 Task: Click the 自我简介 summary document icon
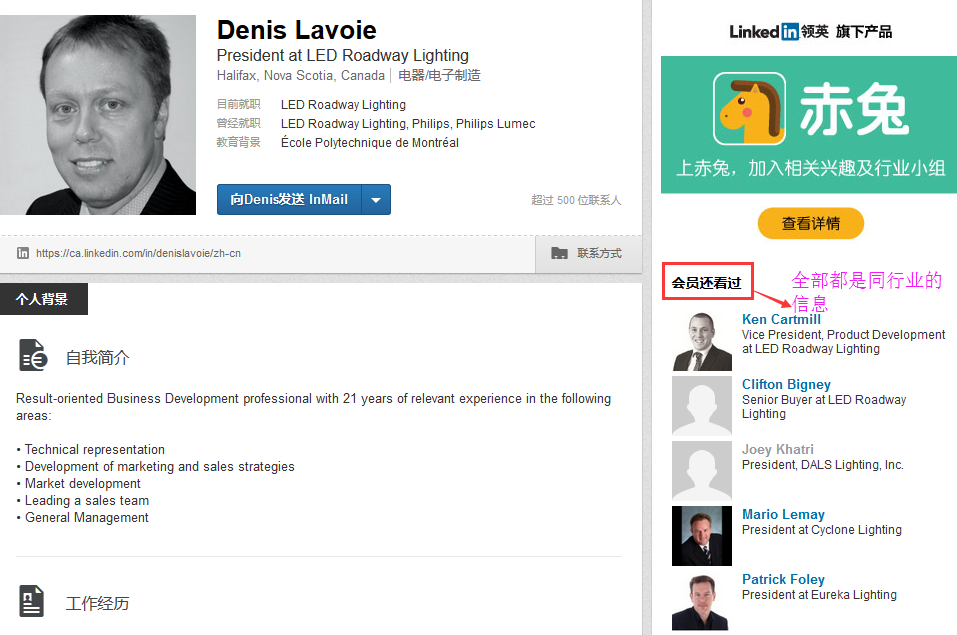33,355
